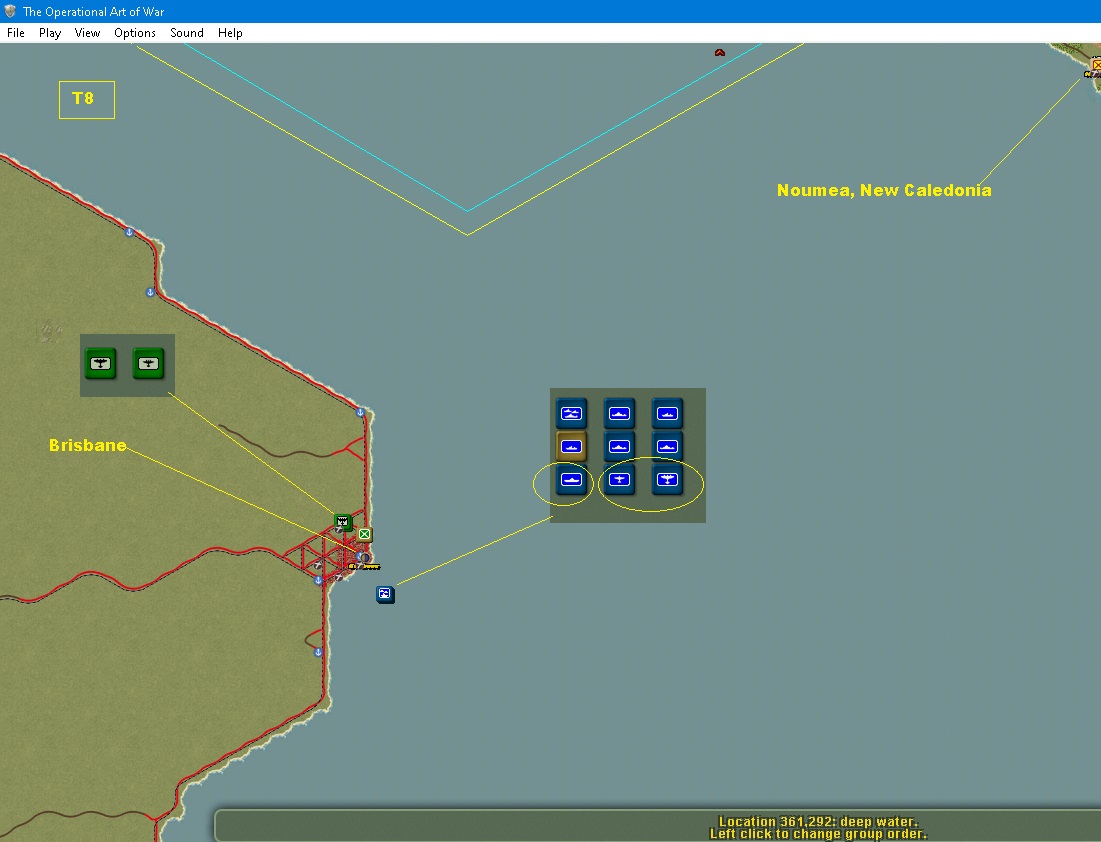Click the northernmost anchor port marker on coast
1101x842 pixels.
(129, 232)
